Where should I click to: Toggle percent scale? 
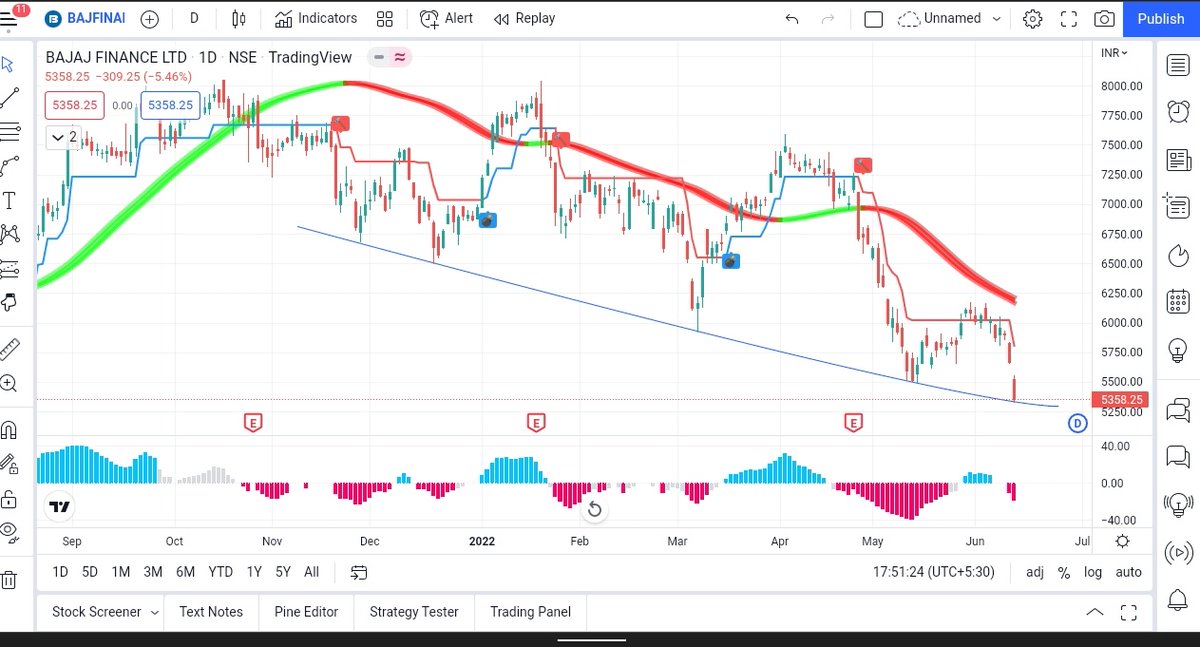pyautogui.click(x=1064, y=572)
